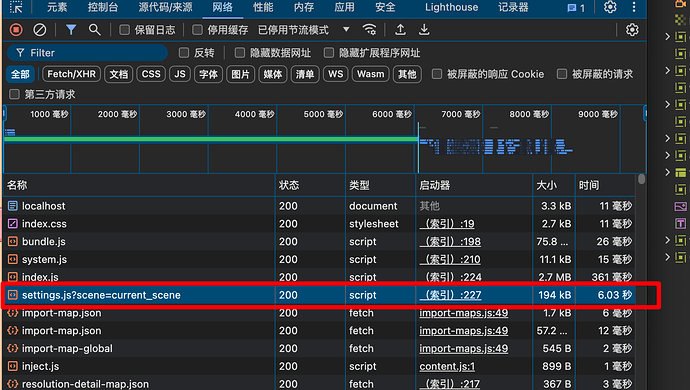Check the 第三方请求 checkbox

point(15,94)
